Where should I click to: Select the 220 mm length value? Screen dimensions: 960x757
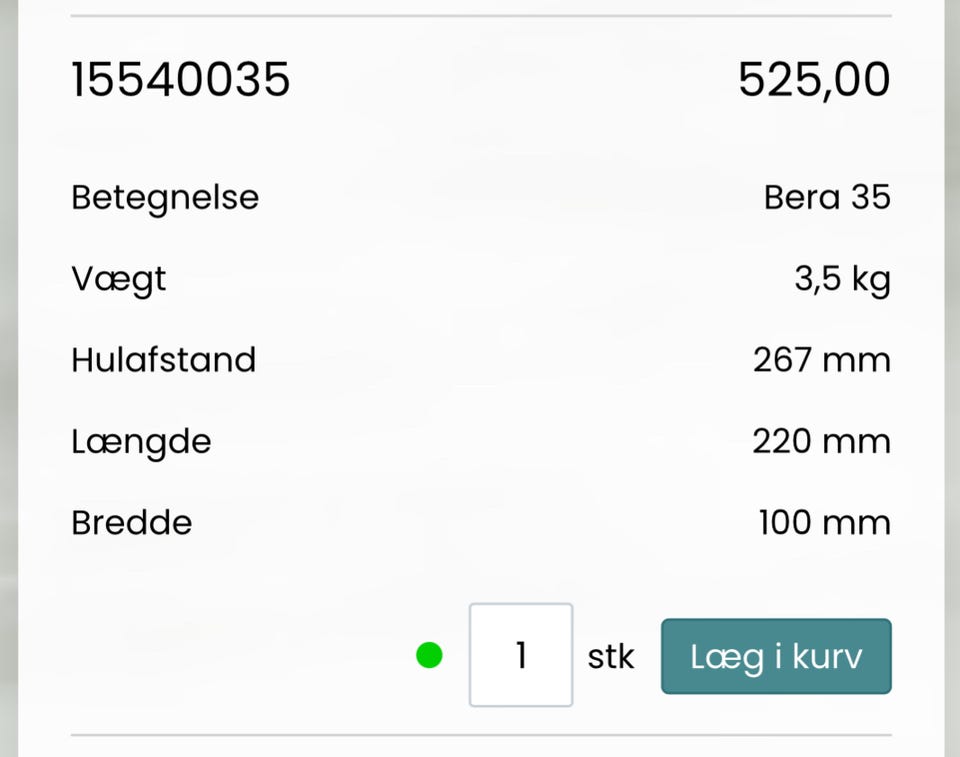(x=822, y=441)
